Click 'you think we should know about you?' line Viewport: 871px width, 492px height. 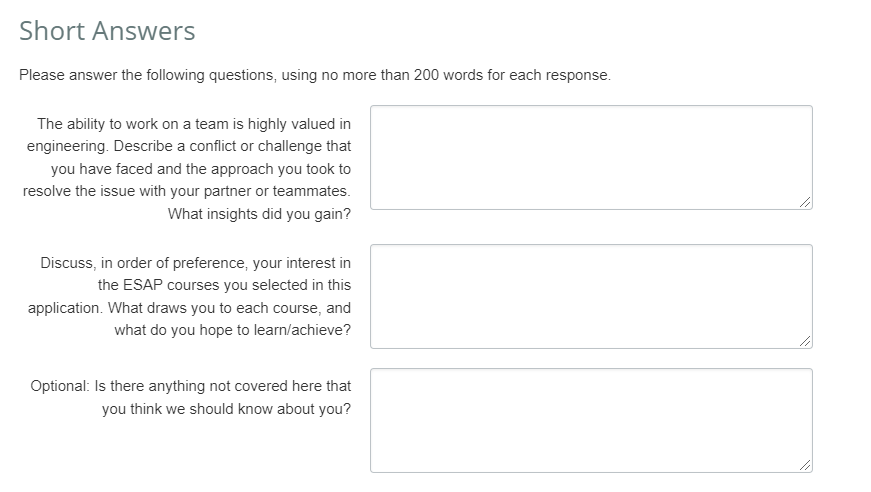click(226, 409)
